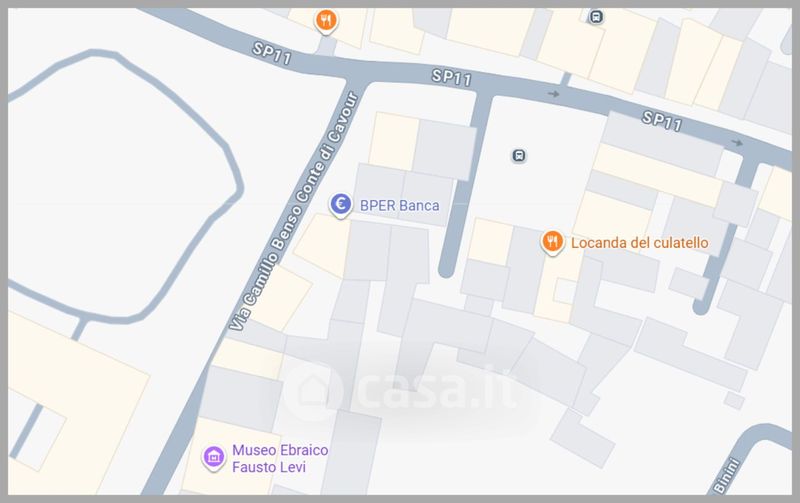The height and width of the screenshot is (503, 800).
Task: Select the bus stop icon along SP11
Action: [596, 17]
